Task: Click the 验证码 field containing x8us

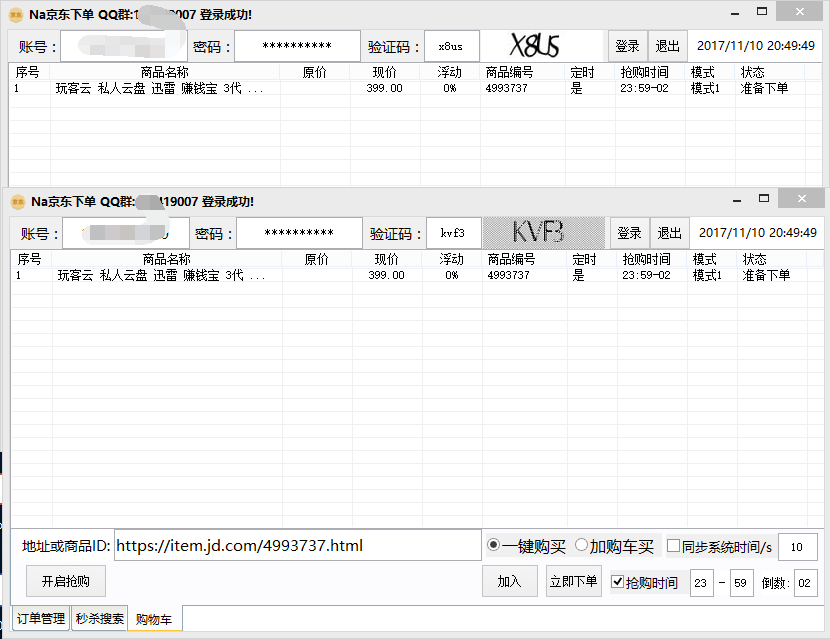Action: (x=451, y=46)
